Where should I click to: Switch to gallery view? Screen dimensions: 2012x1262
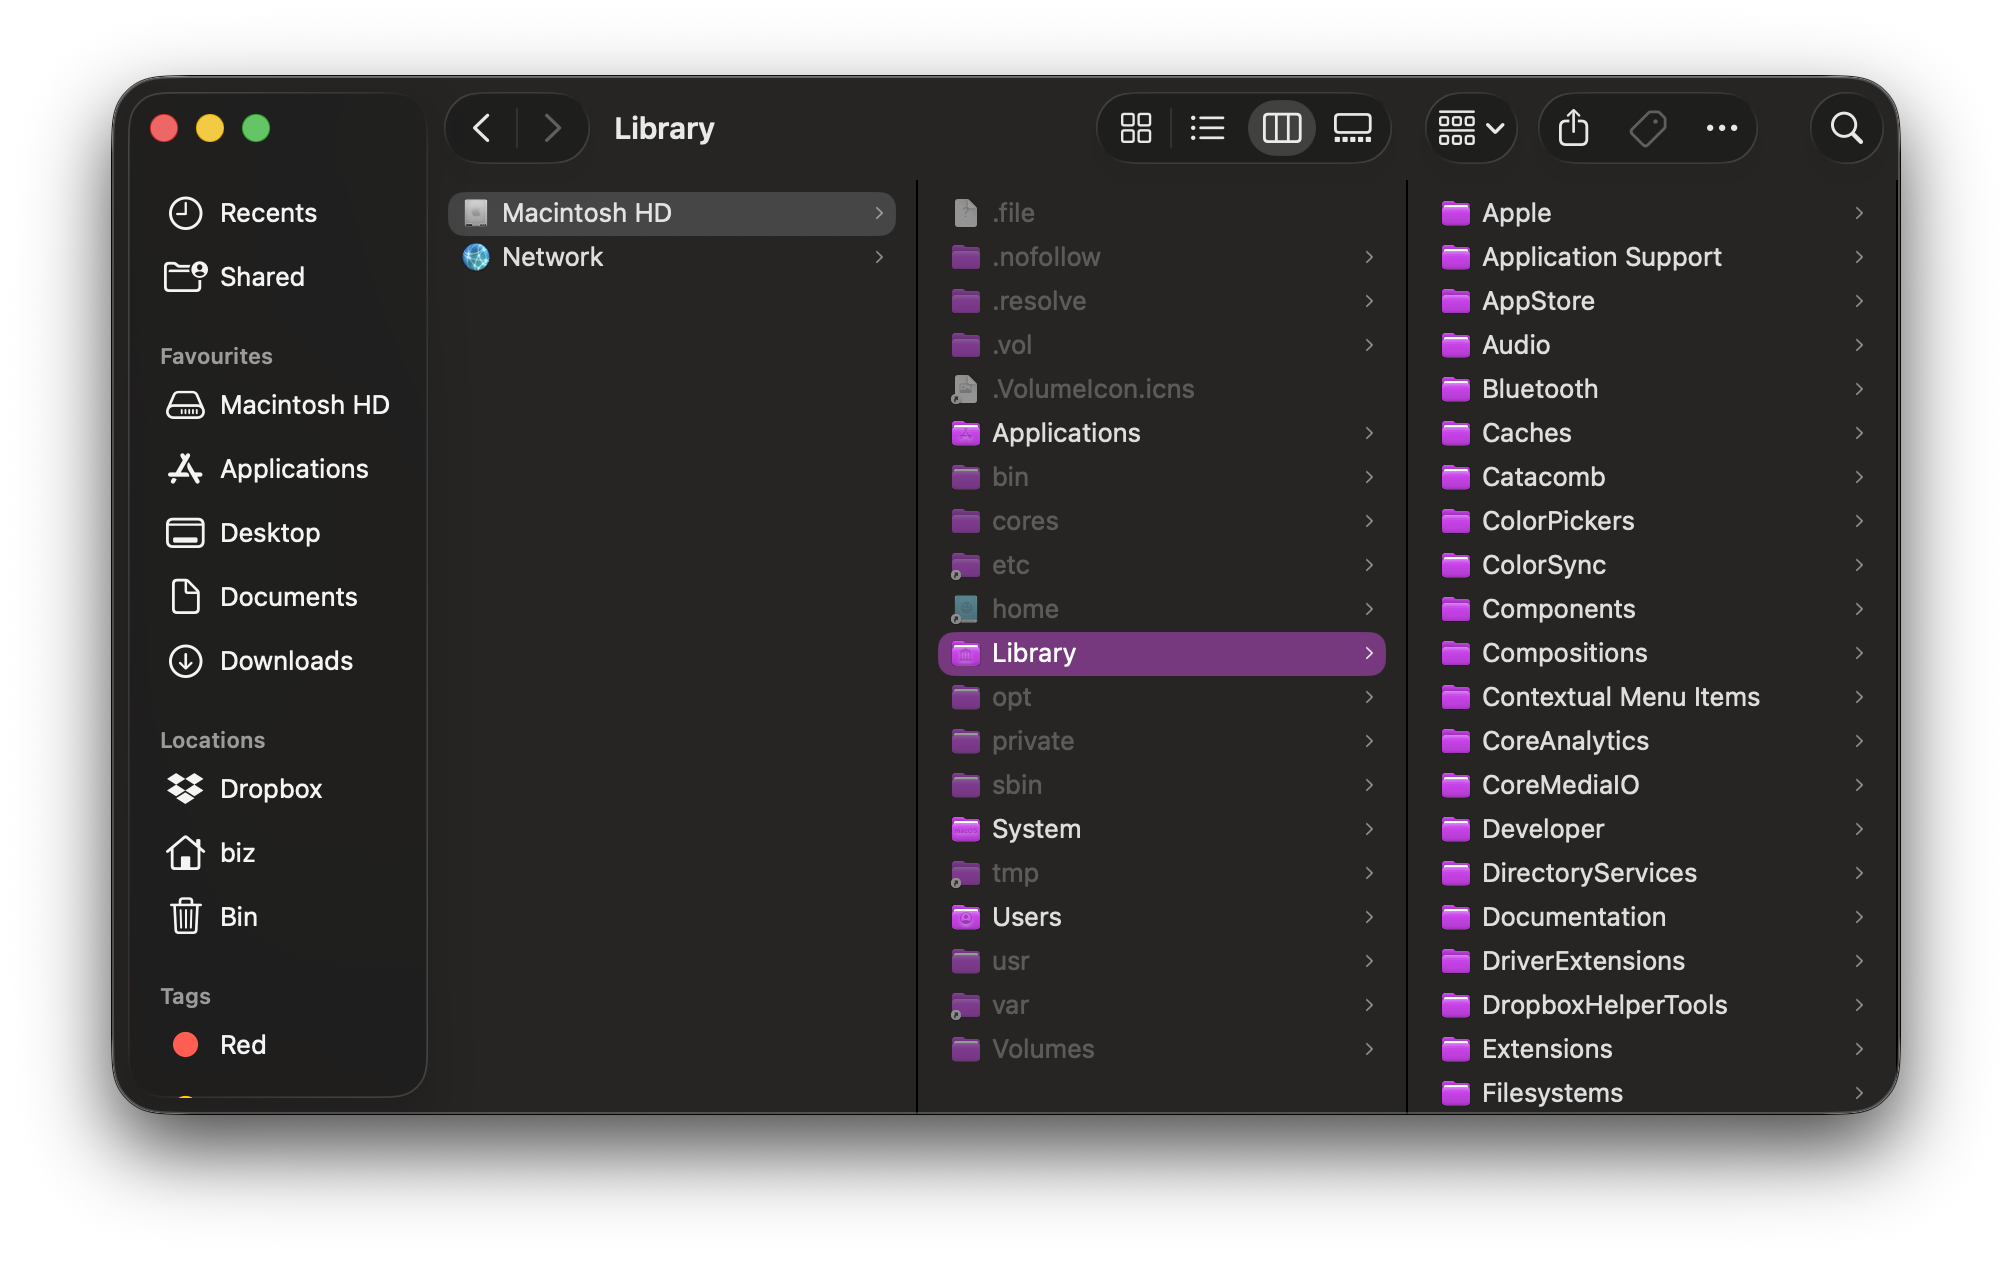(x=1352, y=128)
